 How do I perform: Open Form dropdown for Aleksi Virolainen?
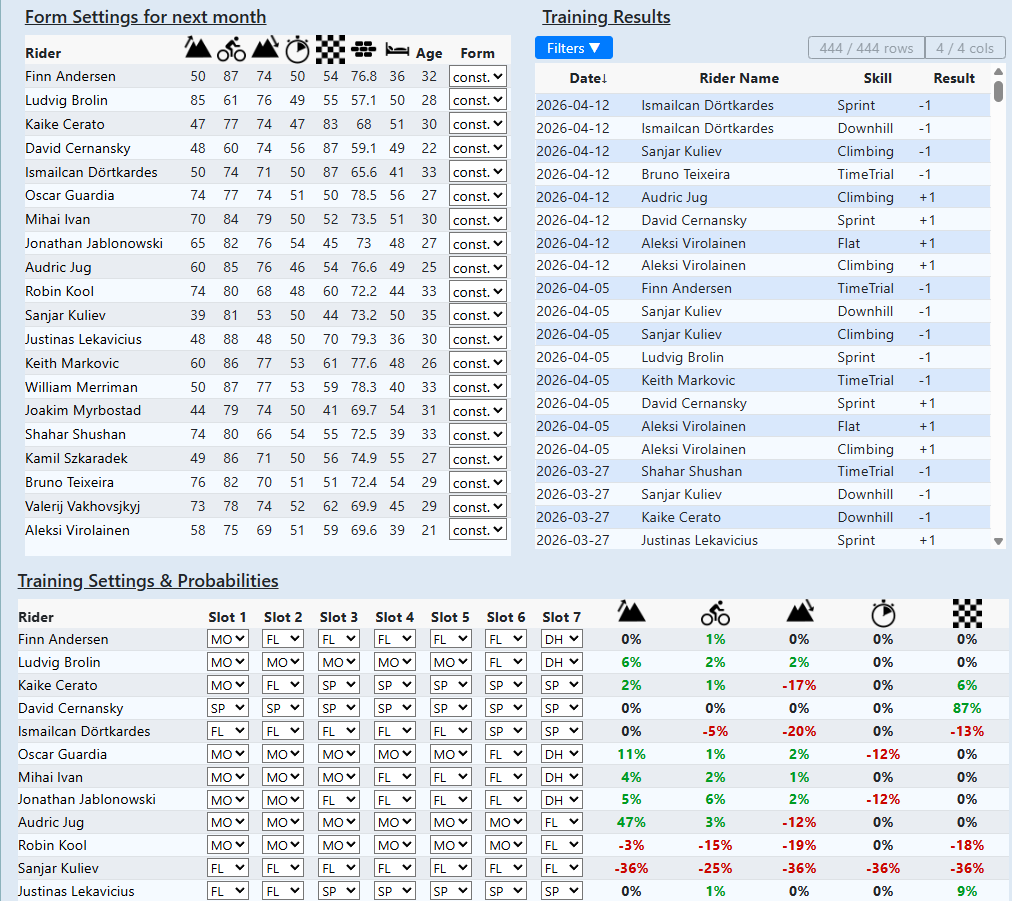(478, 530)
